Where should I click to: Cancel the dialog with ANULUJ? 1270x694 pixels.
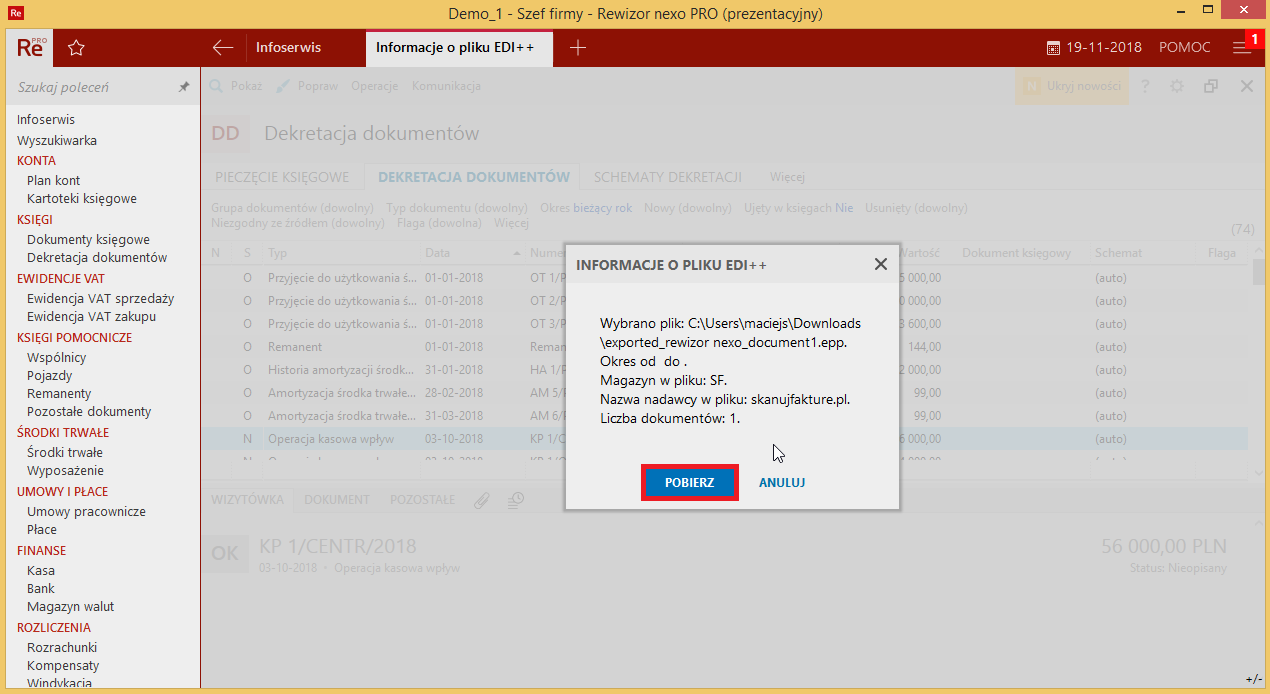781,482
